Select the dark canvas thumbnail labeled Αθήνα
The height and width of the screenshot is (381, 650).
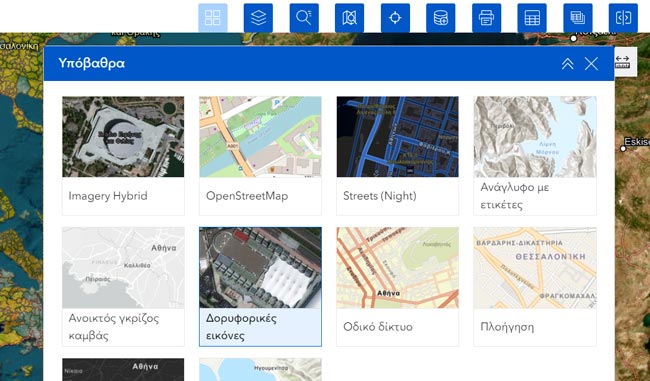pos(123,369)
